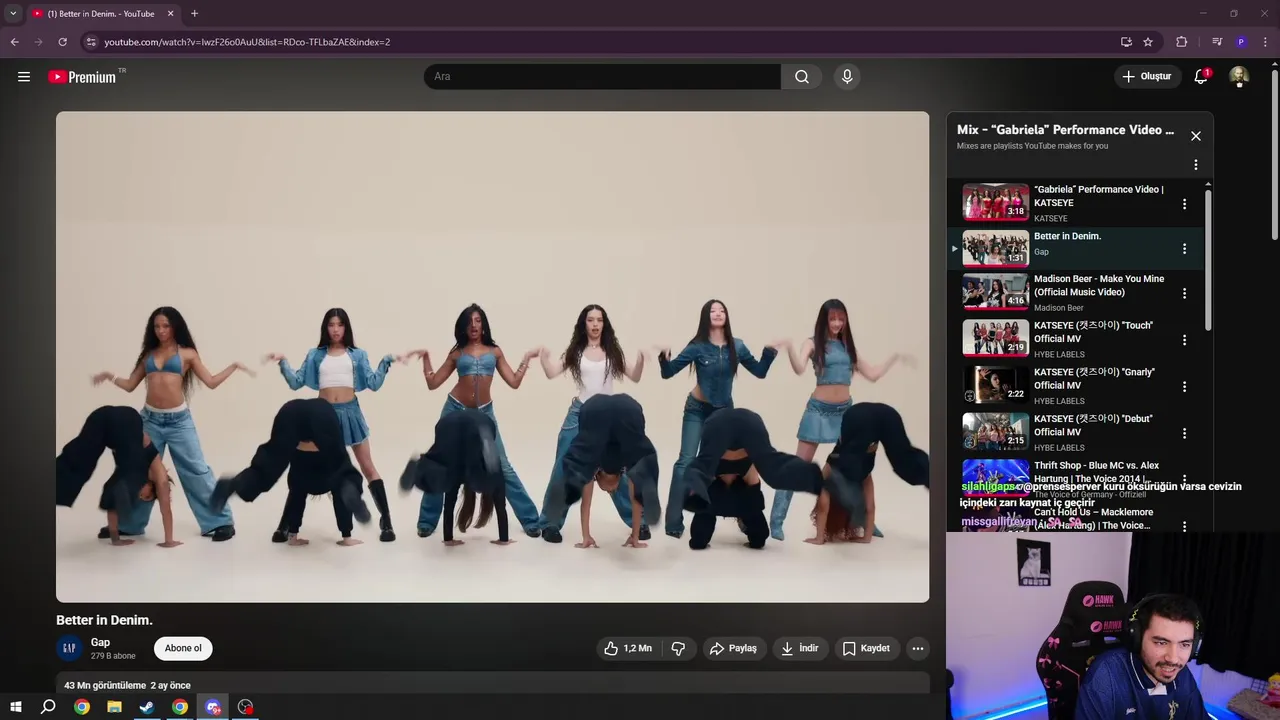Open the YouTube hamburger guide menu
This screenshot has height=720, width=1280.
pos(24,77)
